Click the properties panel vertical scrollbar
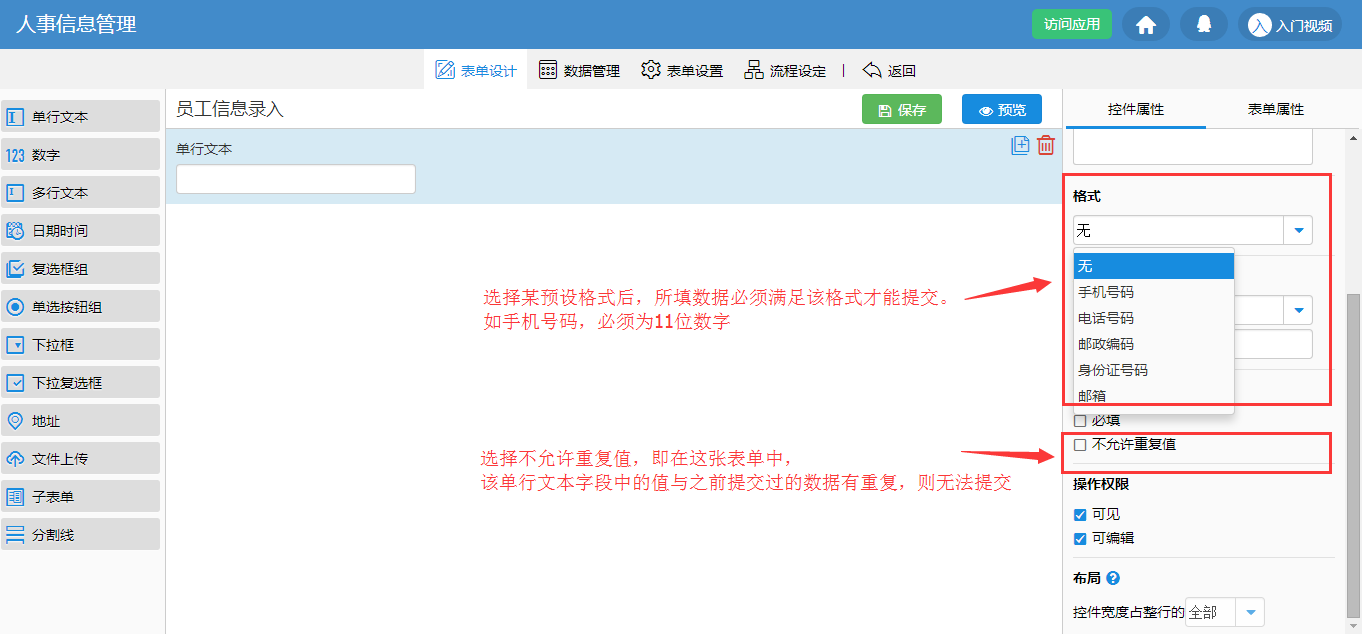 [x=1354, y=456]
